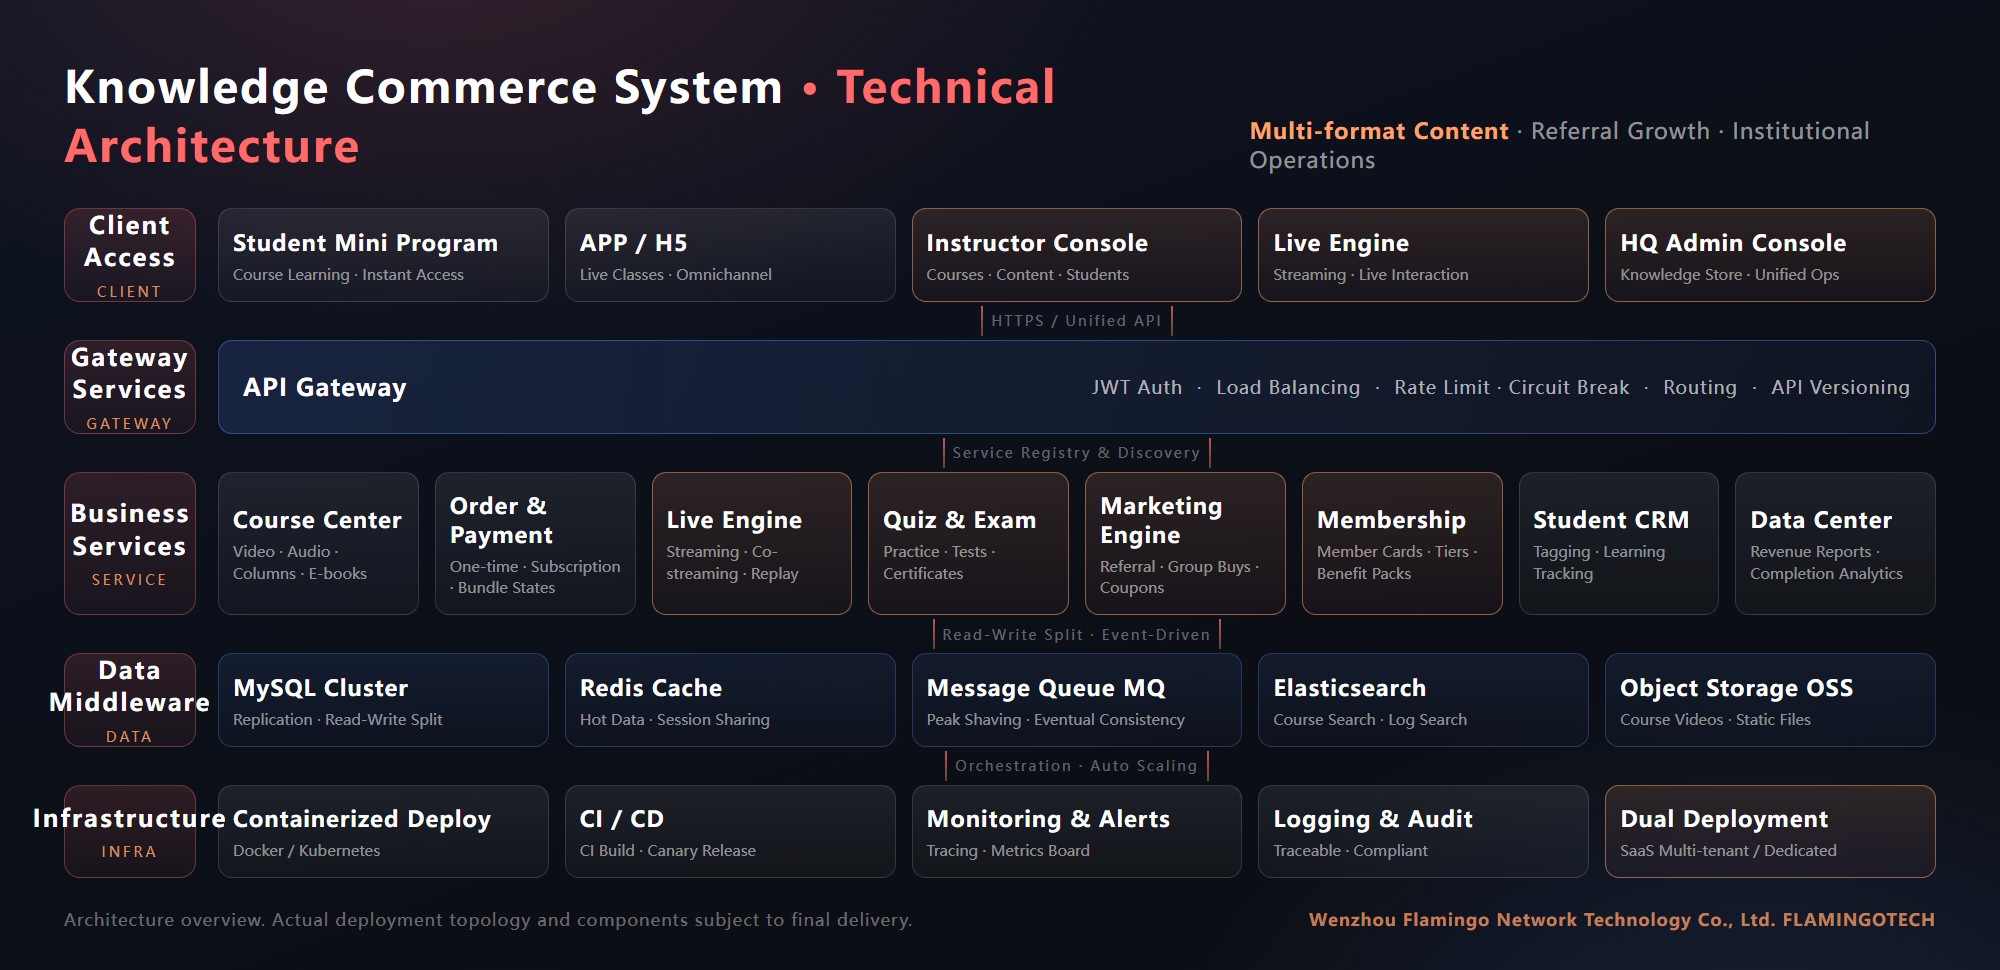This screenshot has width=2000, height=970.
Task: Click the Live Engine card in the Business Services row
Action: pyautogui.click(x=752, y=543)
